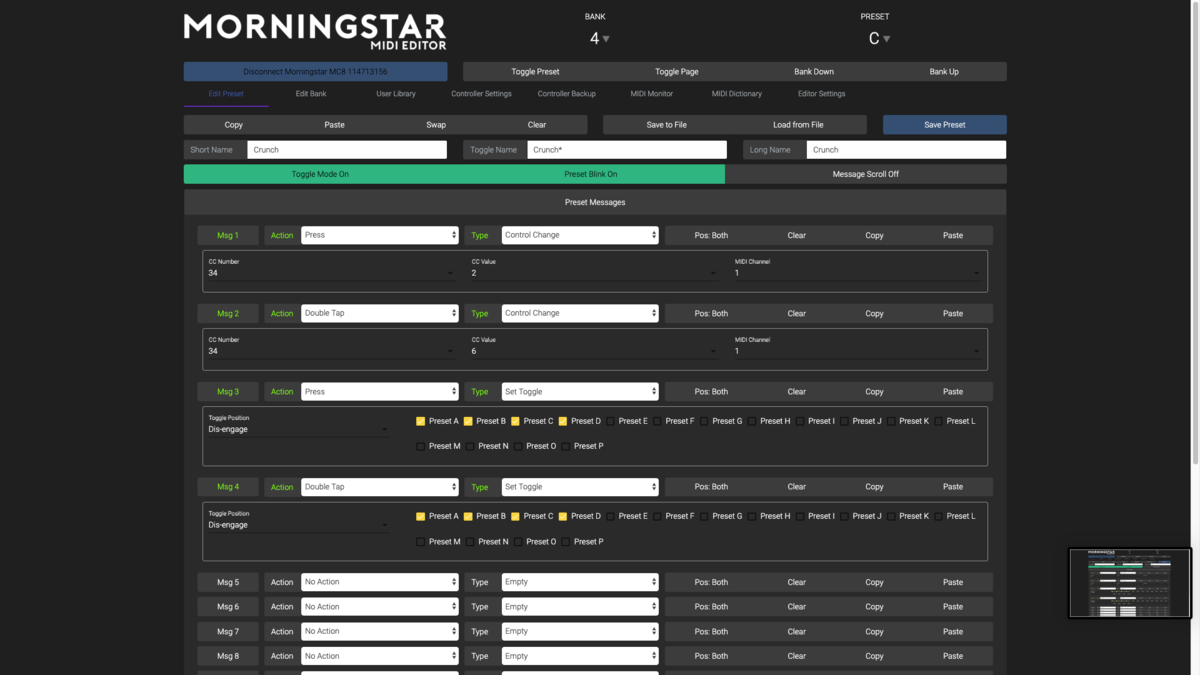Click Paste for Msg 3

(x=953, y=392)
